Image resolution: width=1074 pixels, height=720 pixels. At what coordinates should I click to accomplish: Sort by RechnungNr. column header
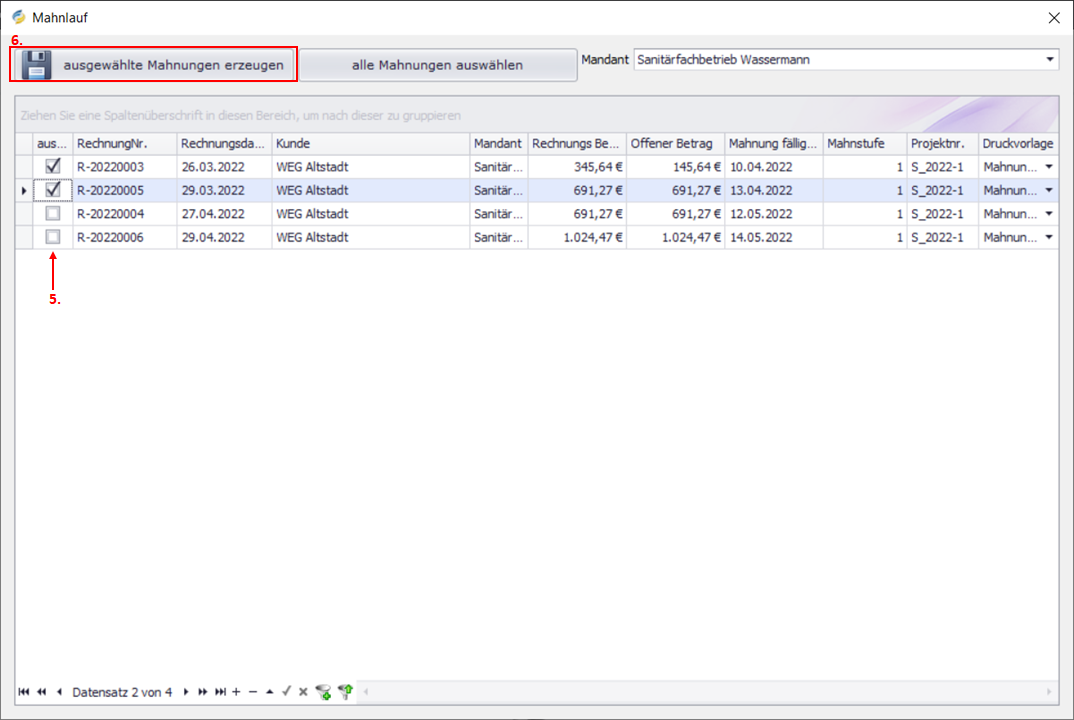point(124,144)
